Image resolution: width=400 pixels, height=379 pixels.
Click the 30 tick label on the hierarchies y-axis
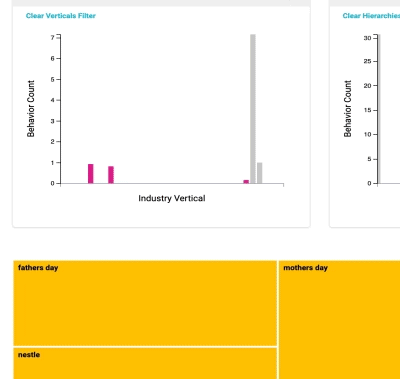pos(367,38)
